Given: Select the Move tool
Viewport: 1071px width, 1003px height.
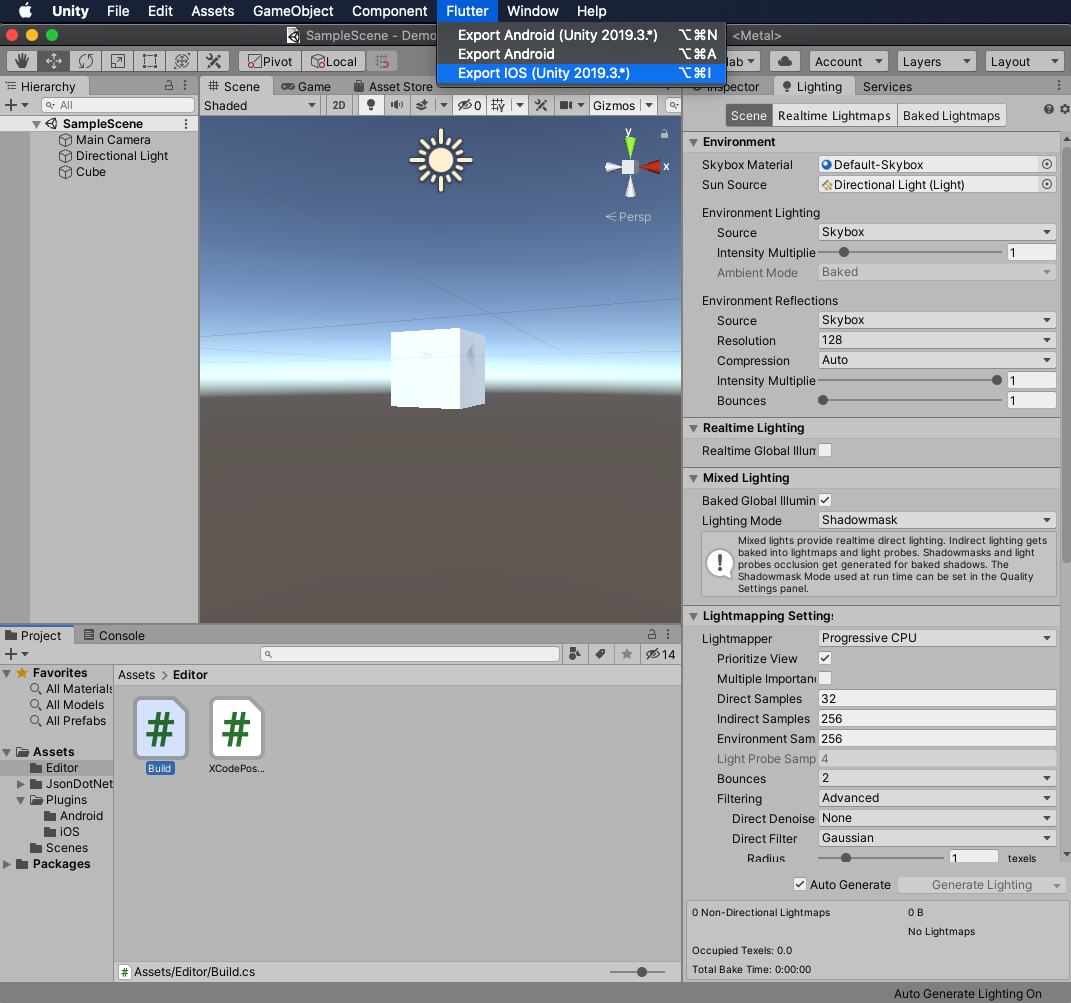Looking at the screenshot, I should [54, 61].
